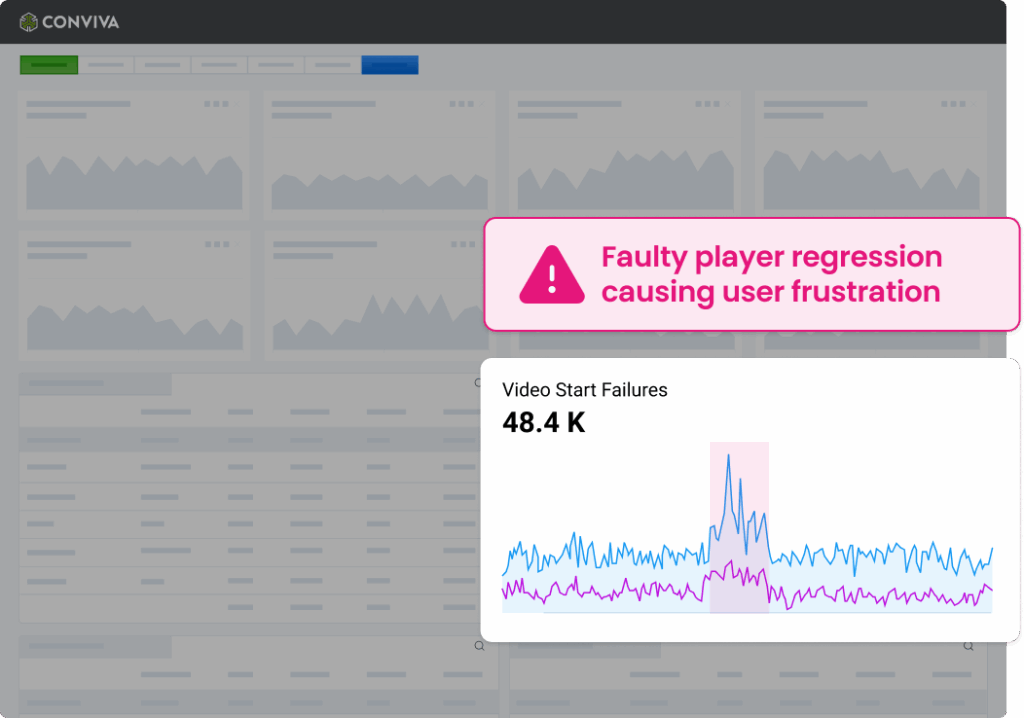Click search icon in bottom-left table panel
The height and width of the screenshot is (718, 1024).
(479, 647)
